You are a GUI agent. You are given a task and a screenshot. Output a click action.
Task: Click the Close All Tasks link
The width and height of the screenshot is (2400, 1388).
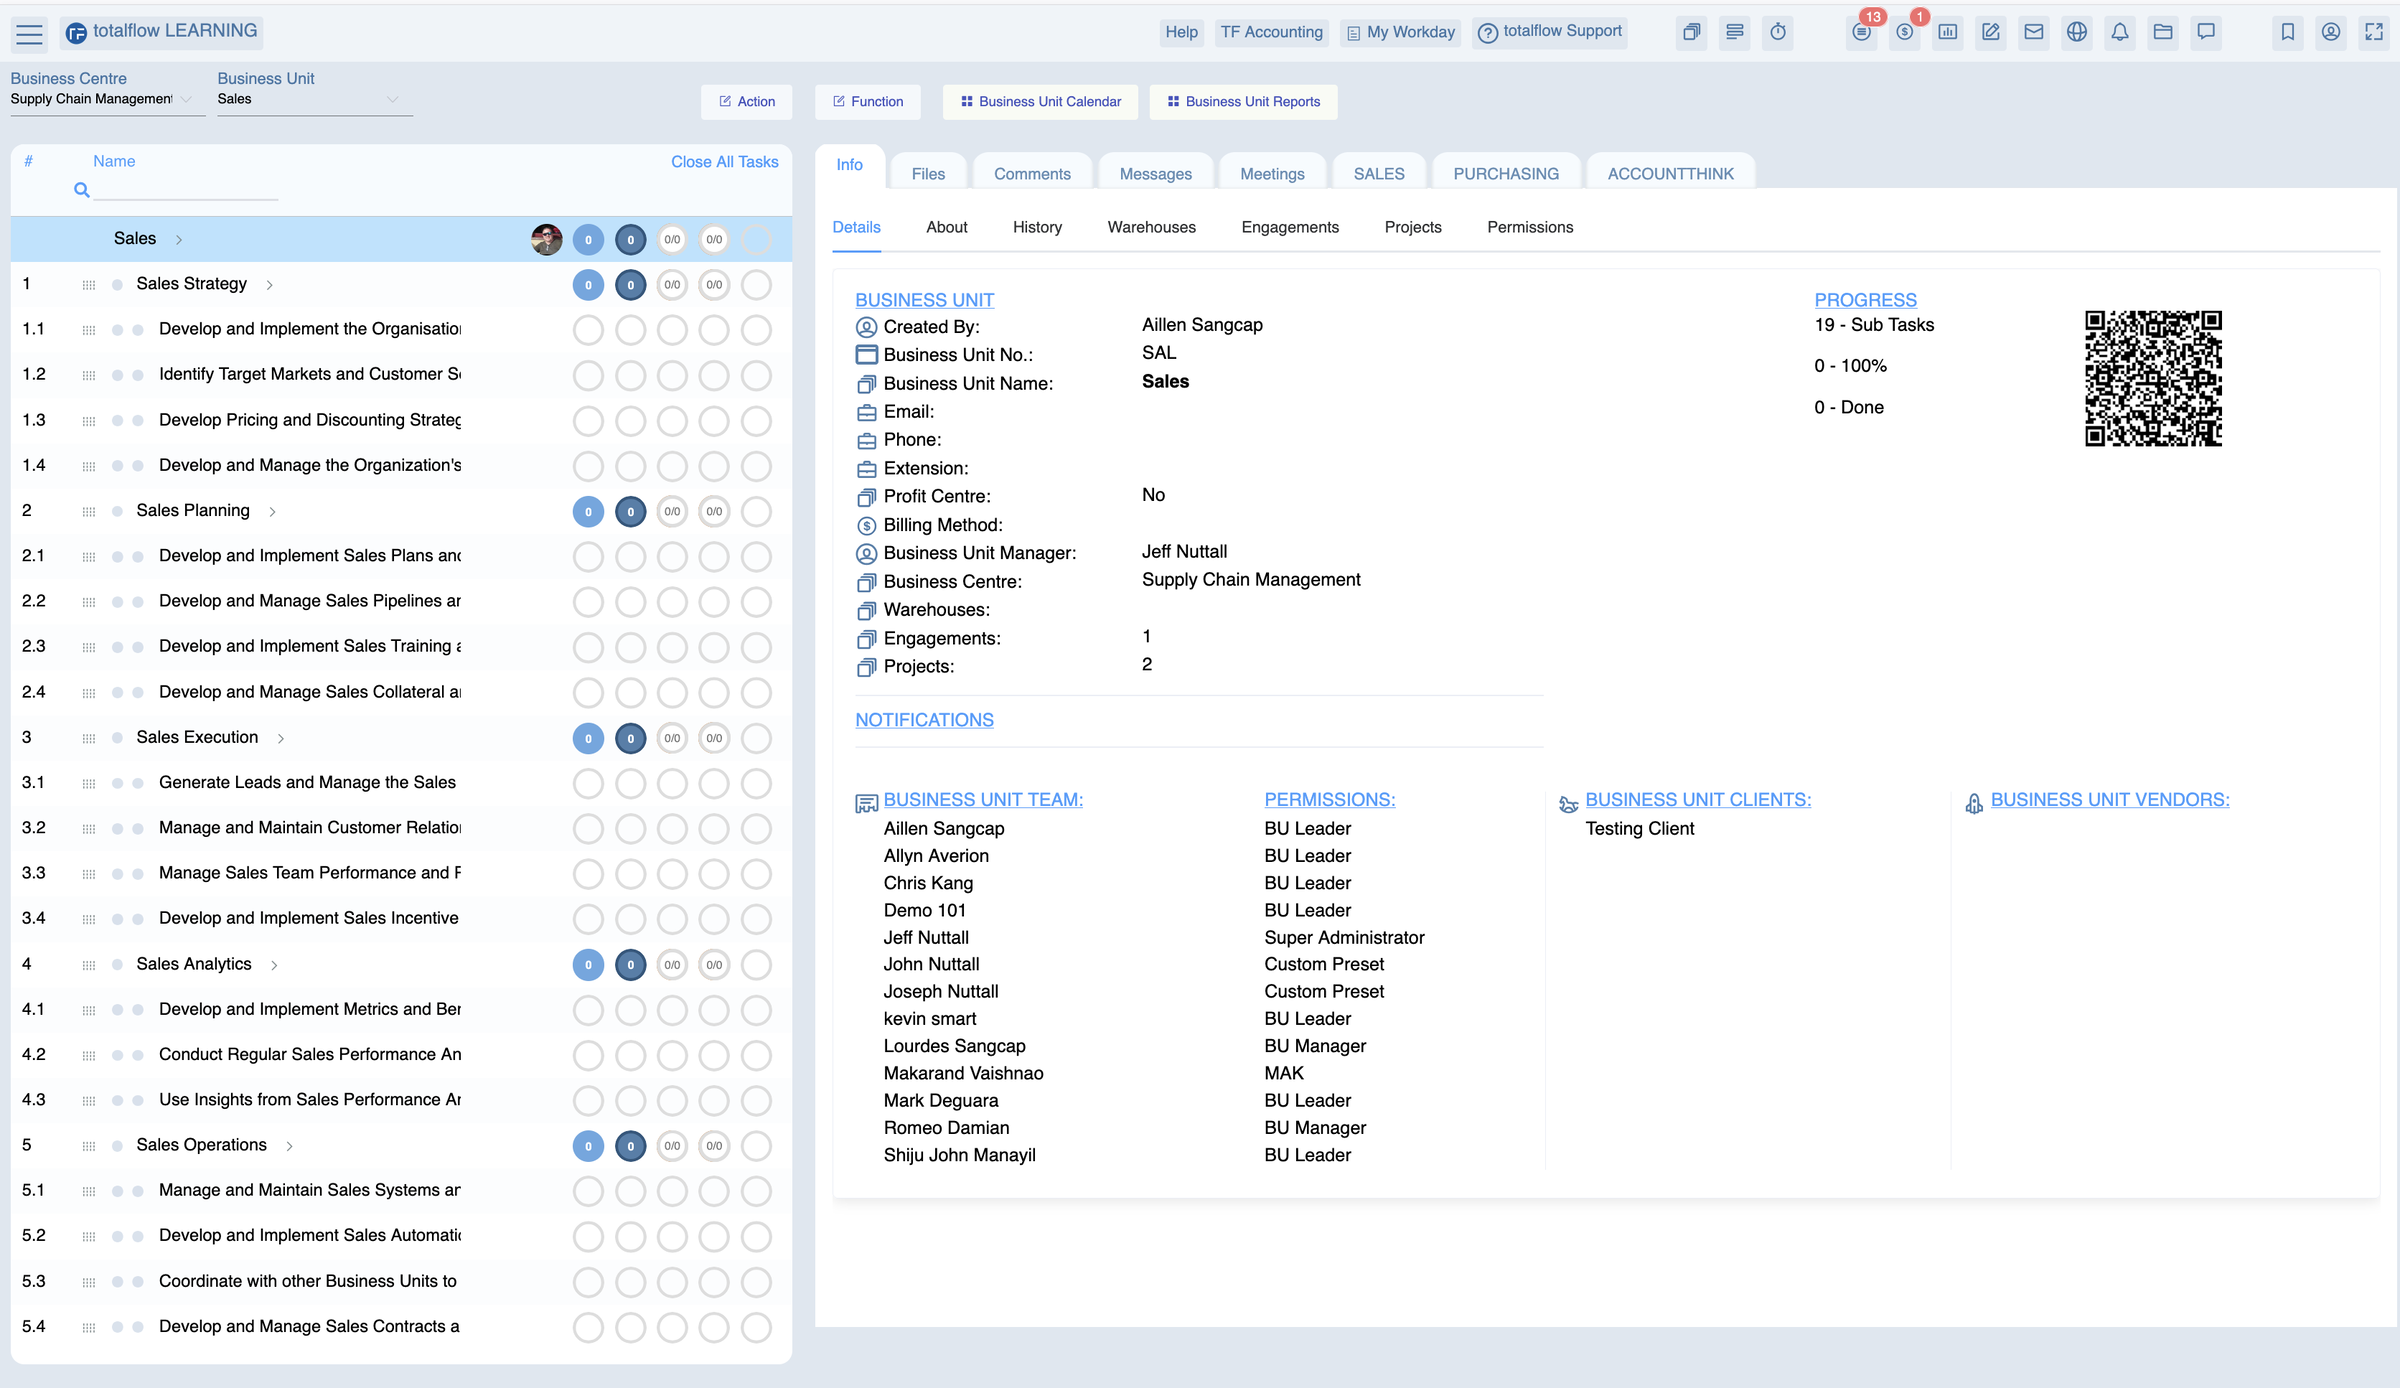click(724, 162)
